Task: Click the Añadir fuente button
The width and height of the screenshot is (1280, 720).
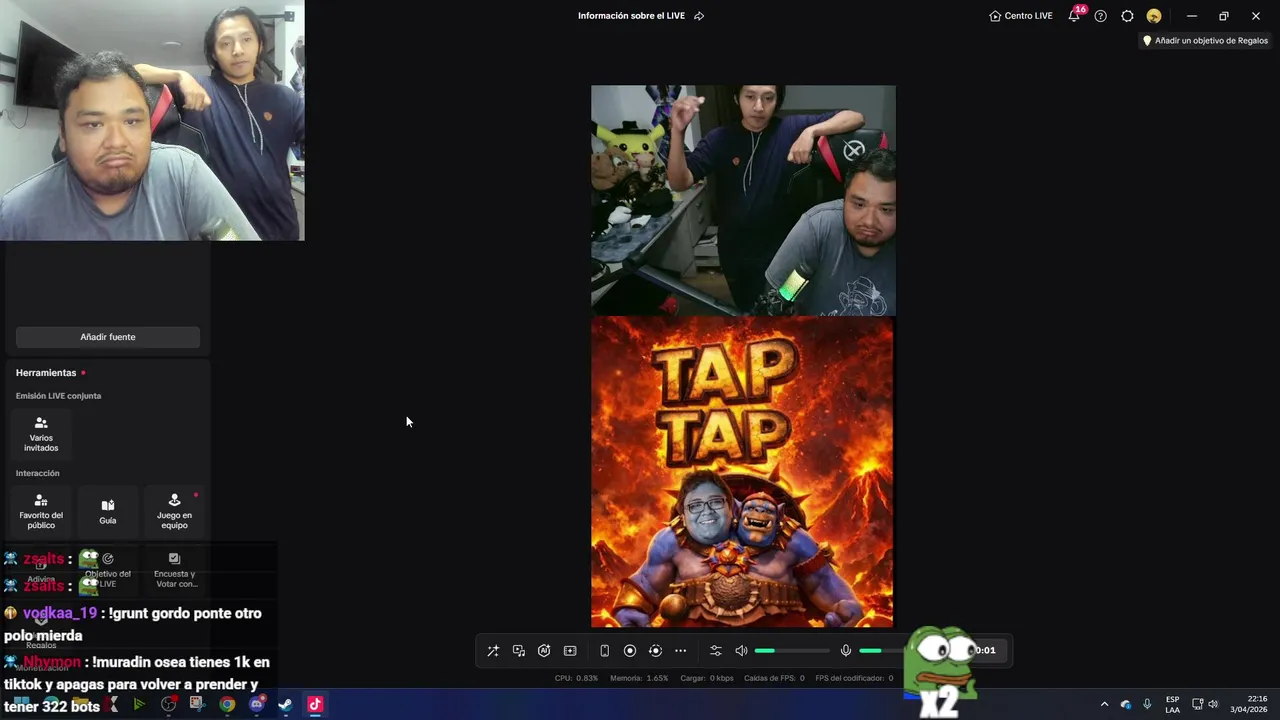Action: tap(108, 337)
